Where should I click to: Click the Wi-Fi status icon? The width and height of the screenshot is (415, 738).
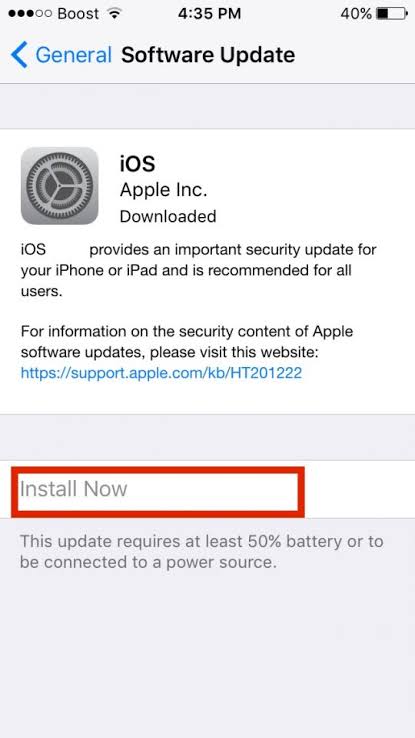pos(114,14)
